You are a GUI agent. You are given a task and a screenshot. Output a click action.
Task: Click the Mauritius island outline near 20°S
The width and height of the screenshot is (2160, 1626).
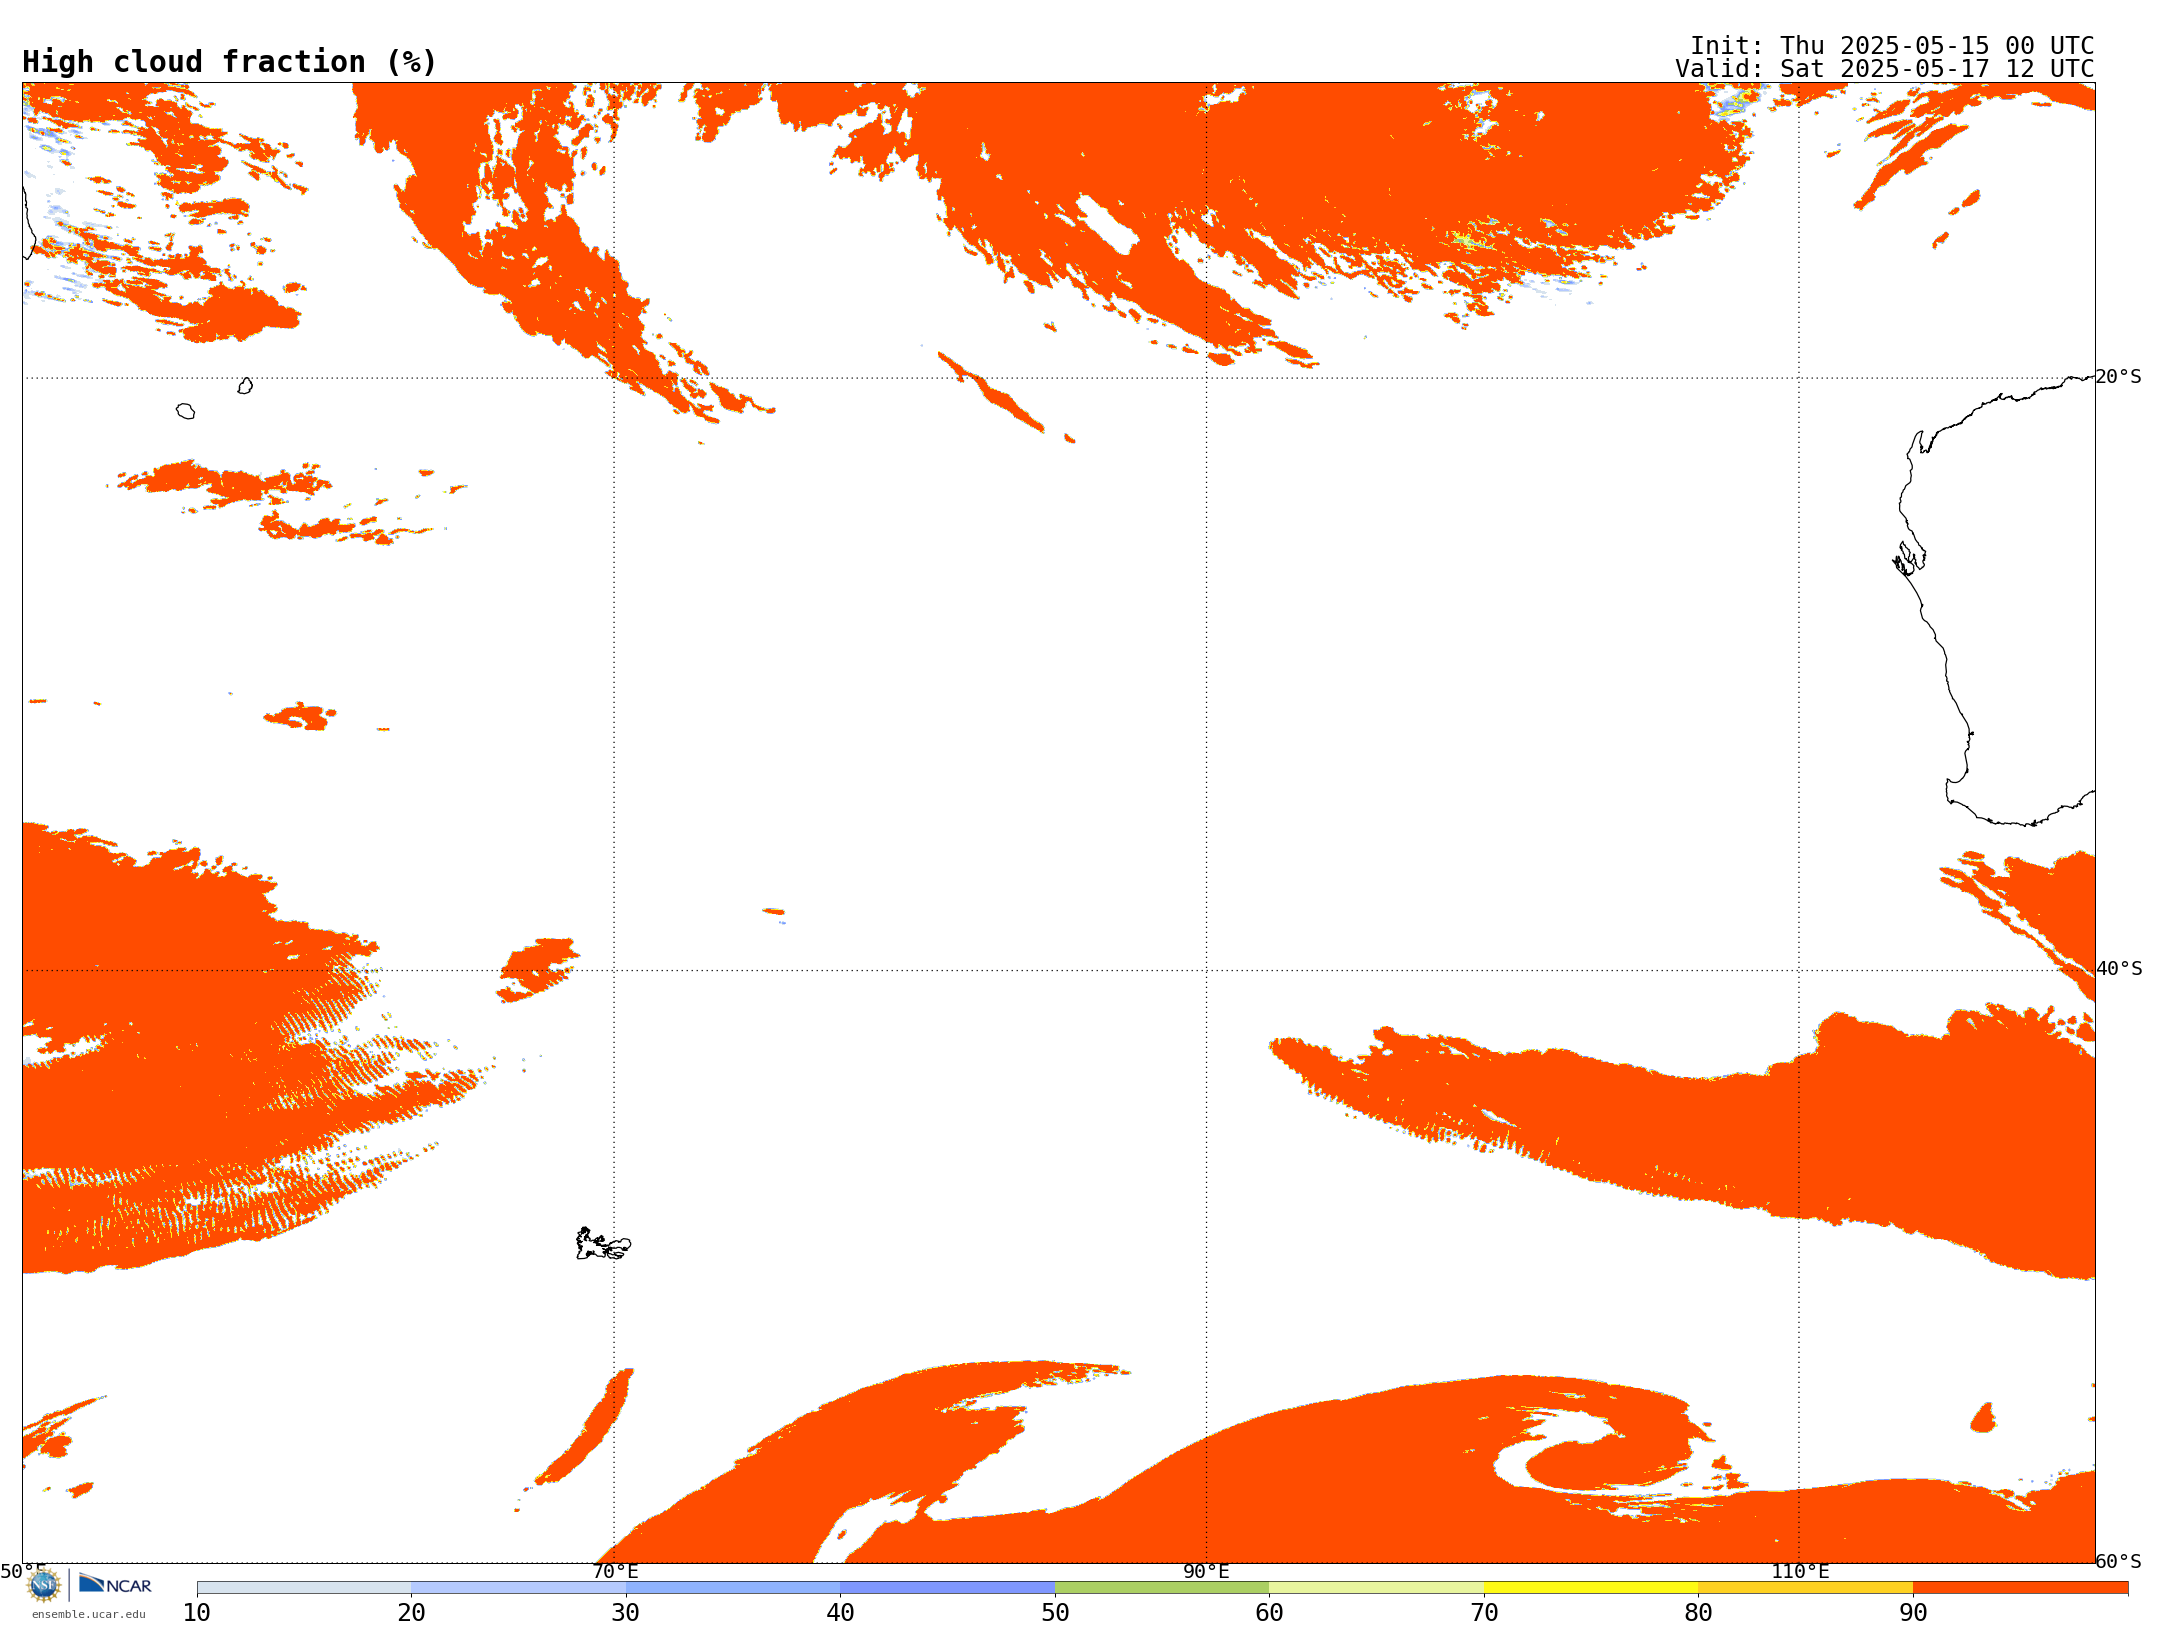tap(245, 386)
